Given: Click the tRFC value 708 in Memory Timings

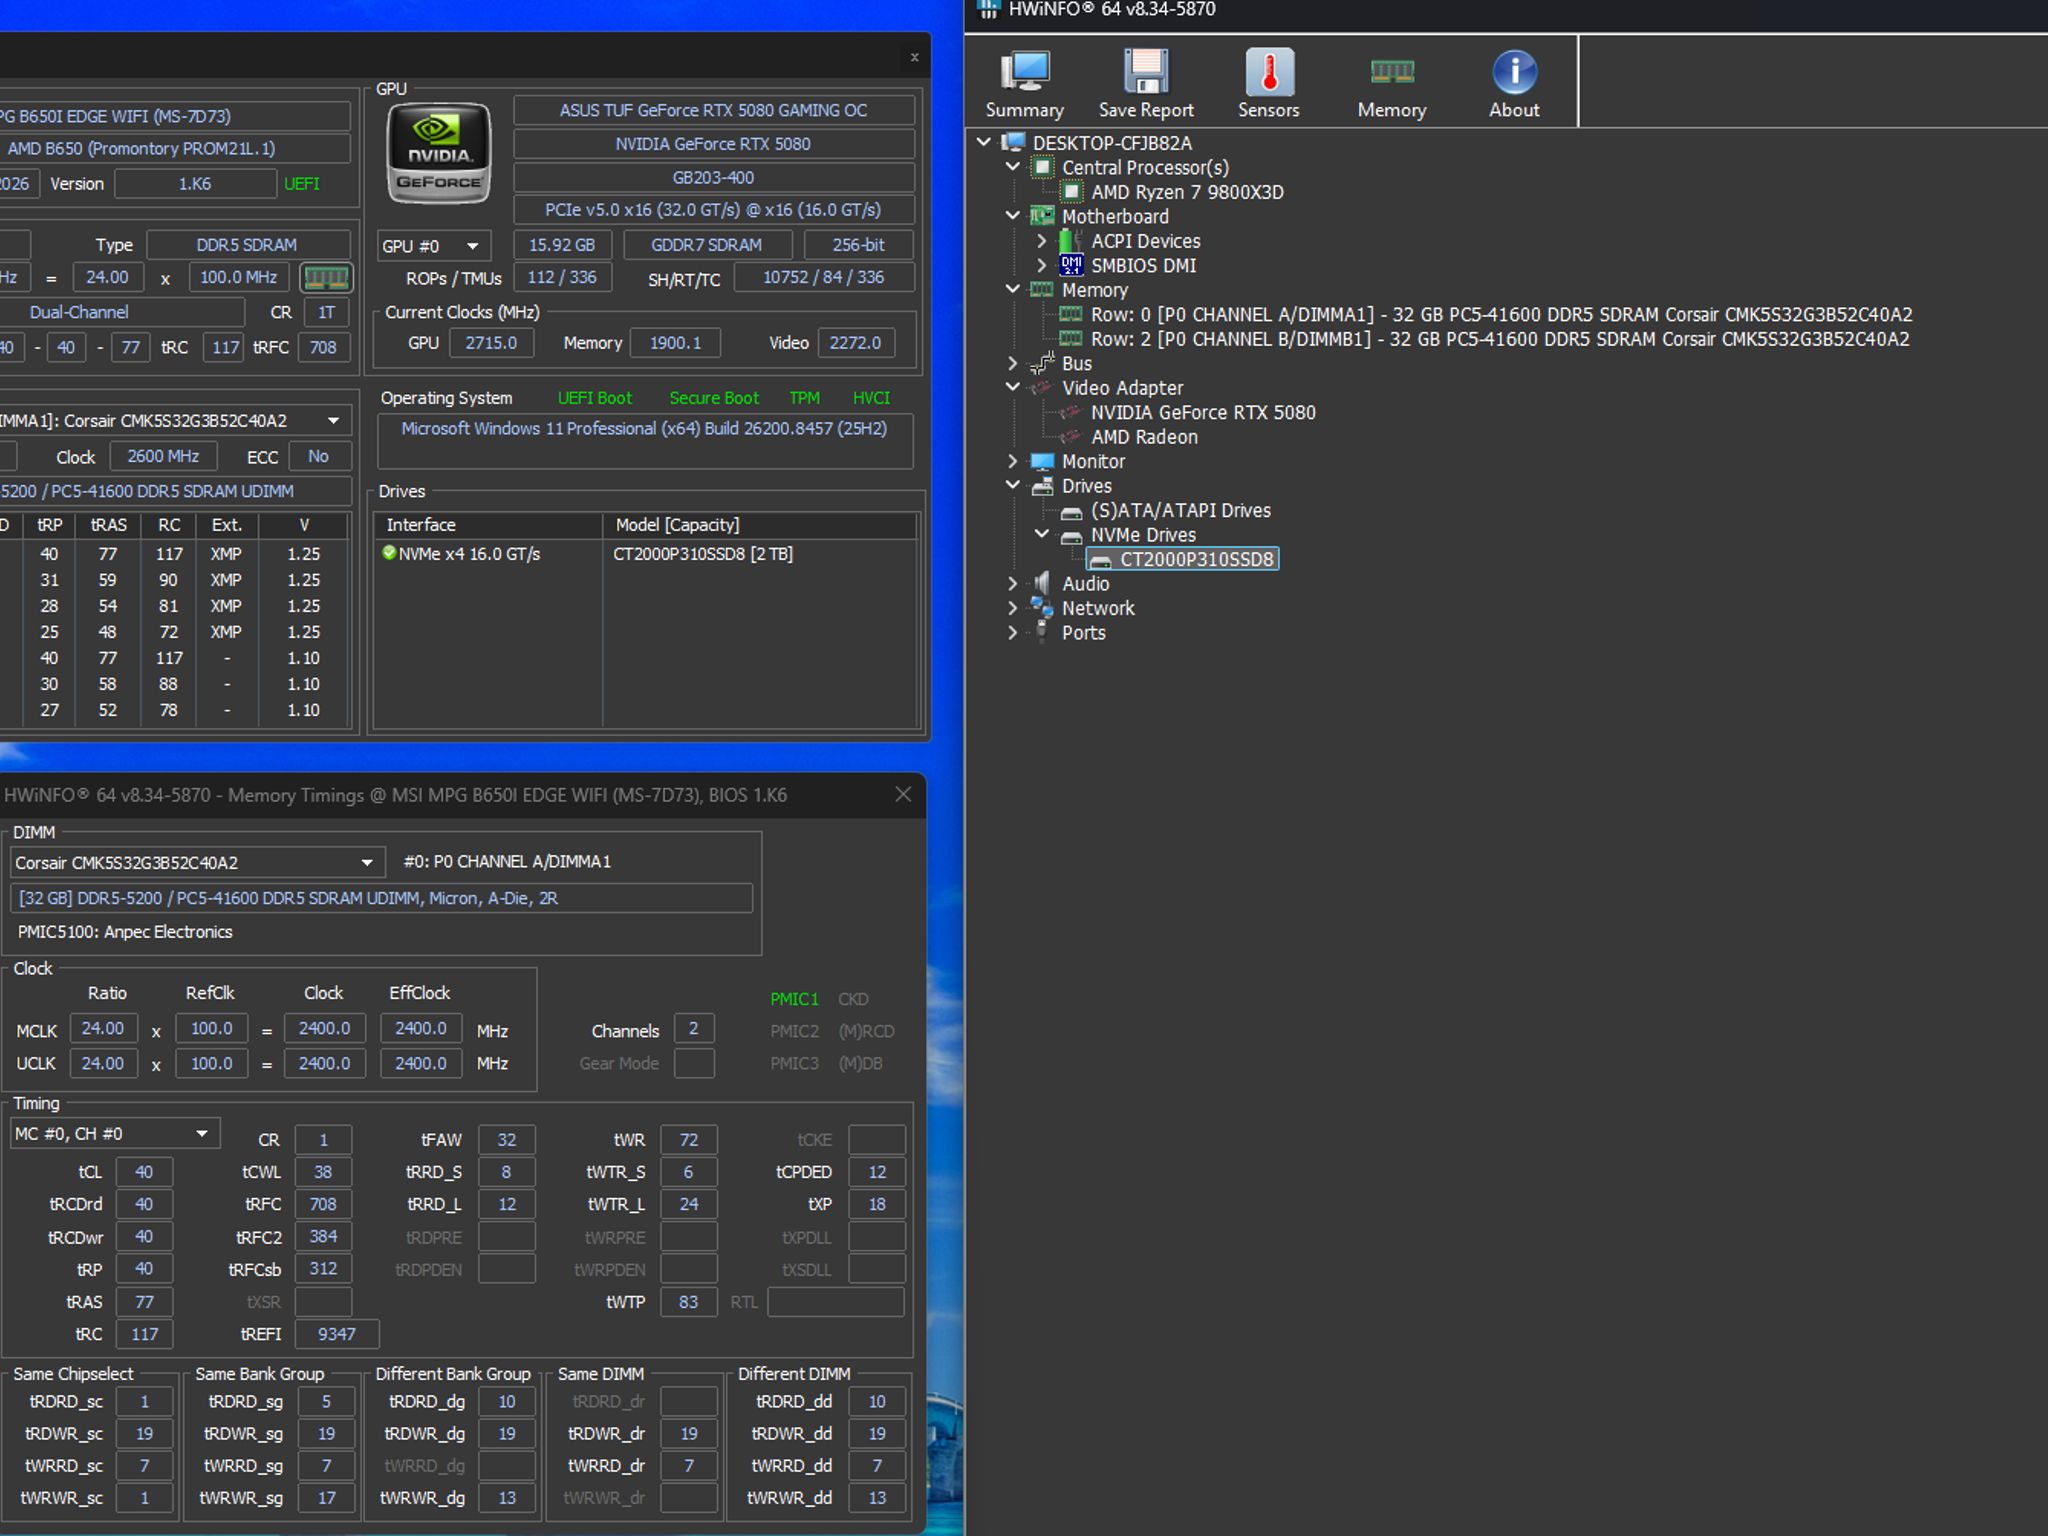Looking at the screenshot, I should (x=323, y=1204).
